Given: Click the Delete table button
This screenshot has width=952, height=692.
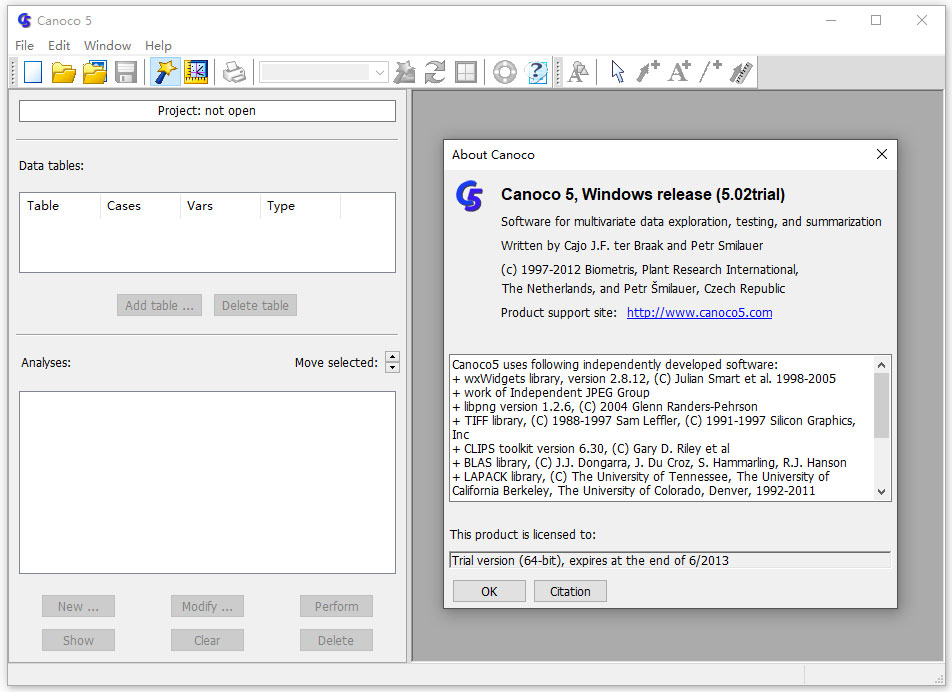Looking at the screenshot, I should [255, 305].
